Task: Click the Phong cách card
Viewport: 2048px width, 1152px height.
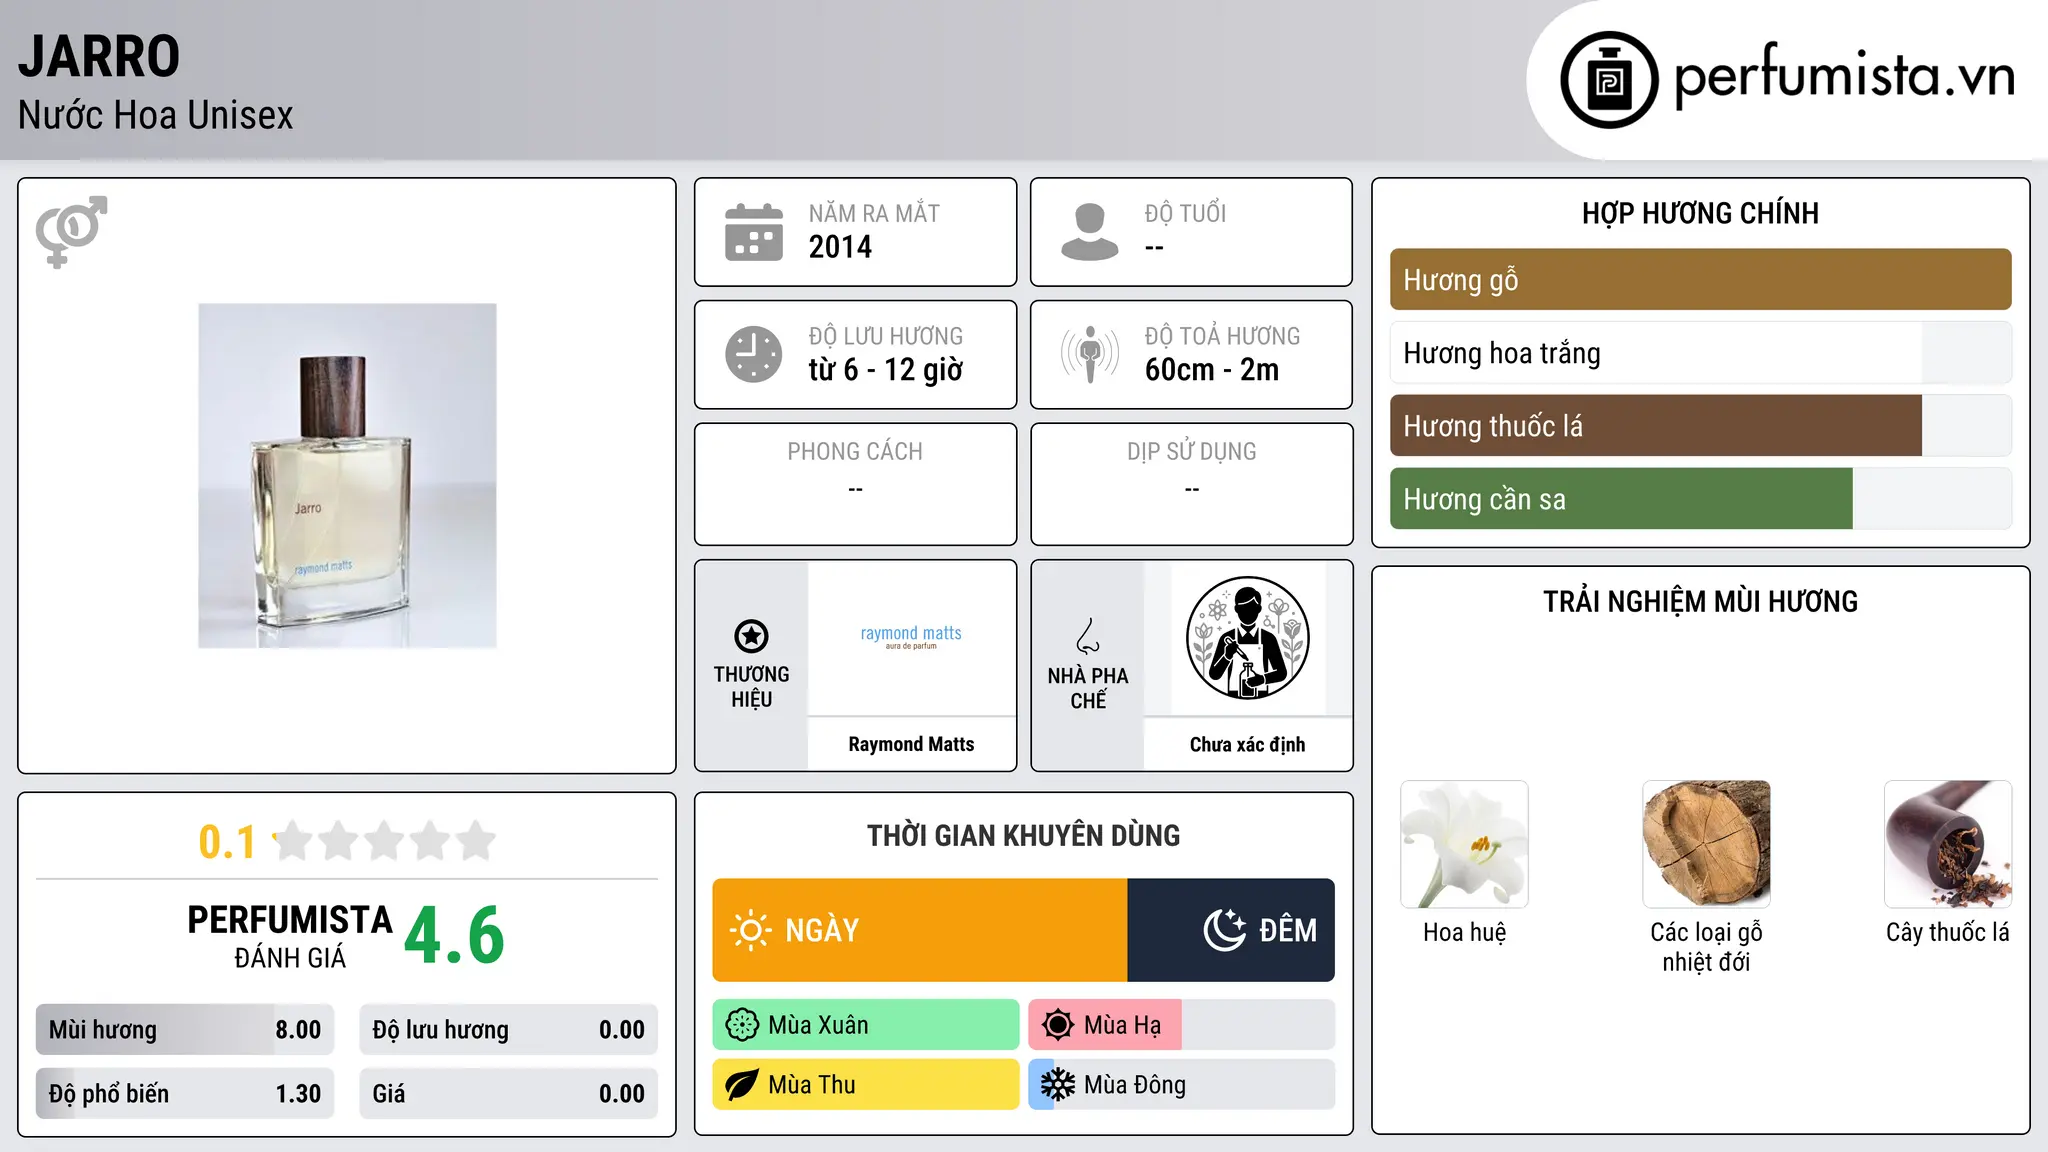Action: point(855,484)
